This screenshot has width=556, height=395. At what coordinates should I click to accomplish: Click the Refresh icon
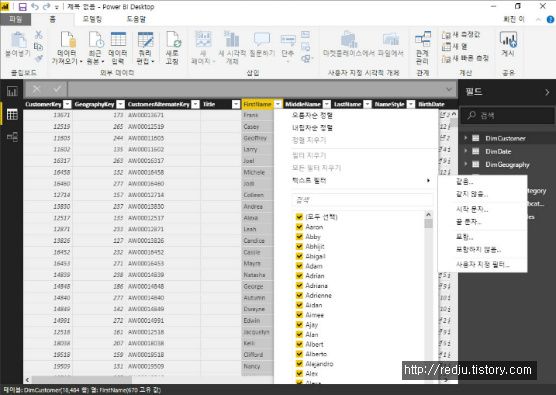click(x=174, y=39)
